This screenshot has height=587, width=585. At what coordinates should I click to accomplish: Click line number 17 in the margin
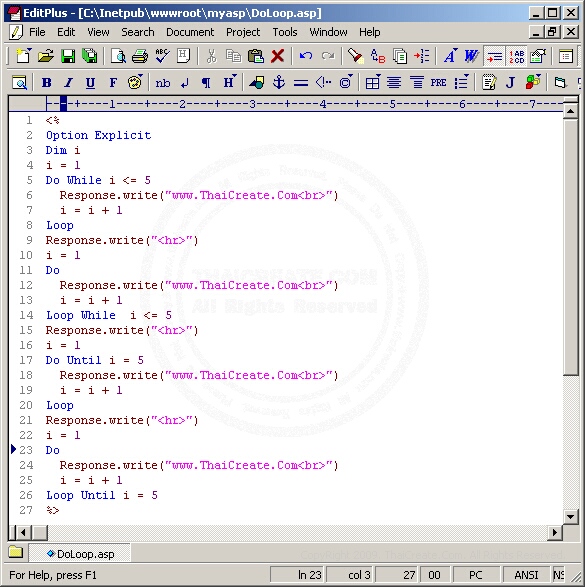pyautogui.click(x=26, y=360)
